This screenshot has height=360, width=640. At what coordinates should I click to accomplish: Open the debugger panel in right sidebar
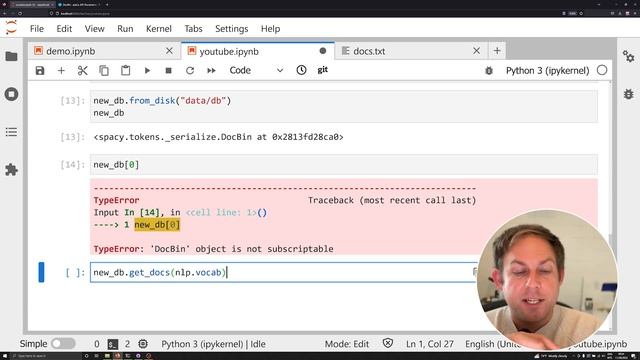click(629, 94)
